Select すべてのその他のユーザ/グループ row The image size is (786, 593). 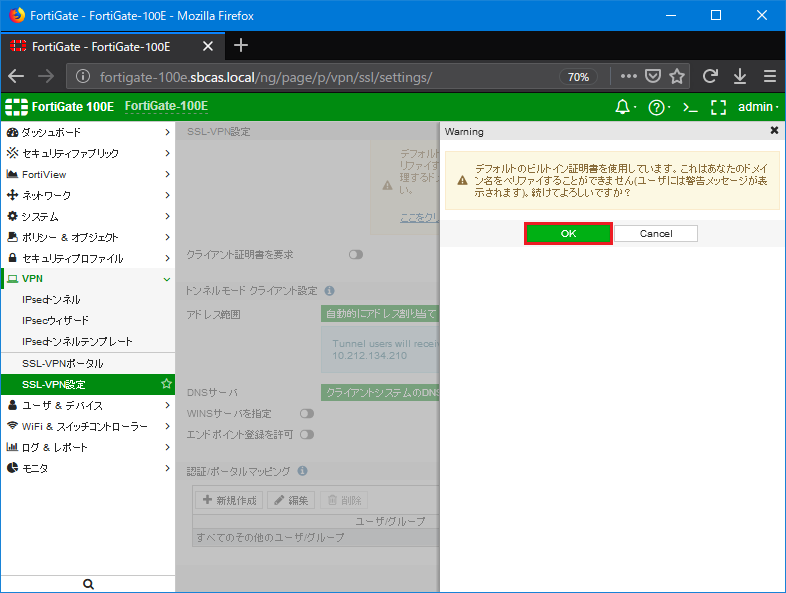tap(316, 537)
